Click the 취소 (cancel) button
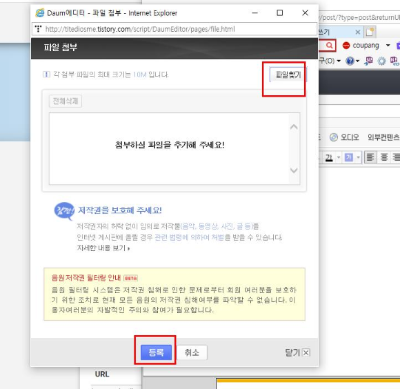This screenshot has height=389, width=400. (192, 352)
